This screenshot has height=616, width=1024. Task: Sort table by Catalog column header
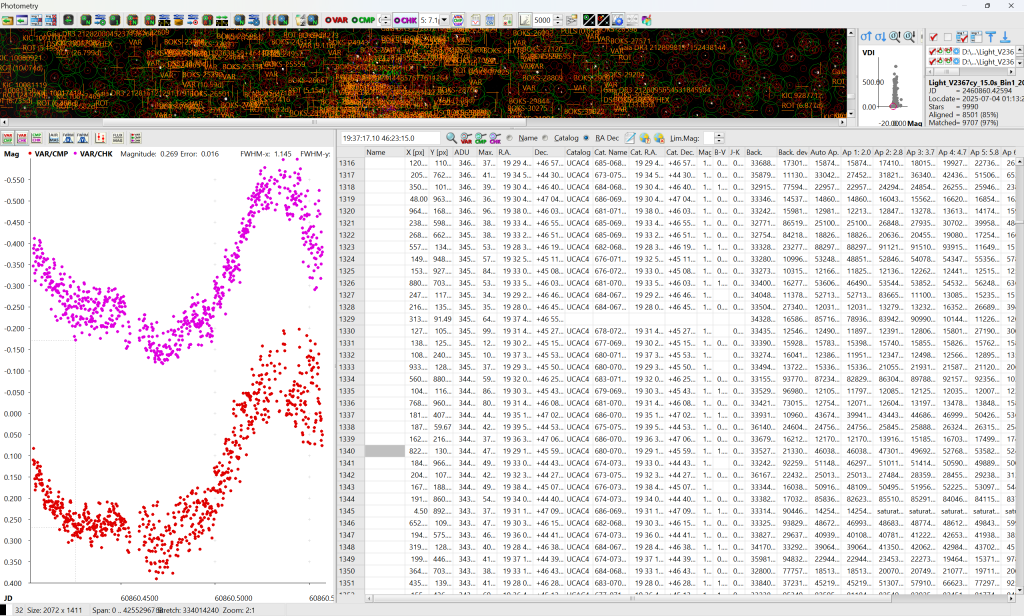[x=578, y=153]
